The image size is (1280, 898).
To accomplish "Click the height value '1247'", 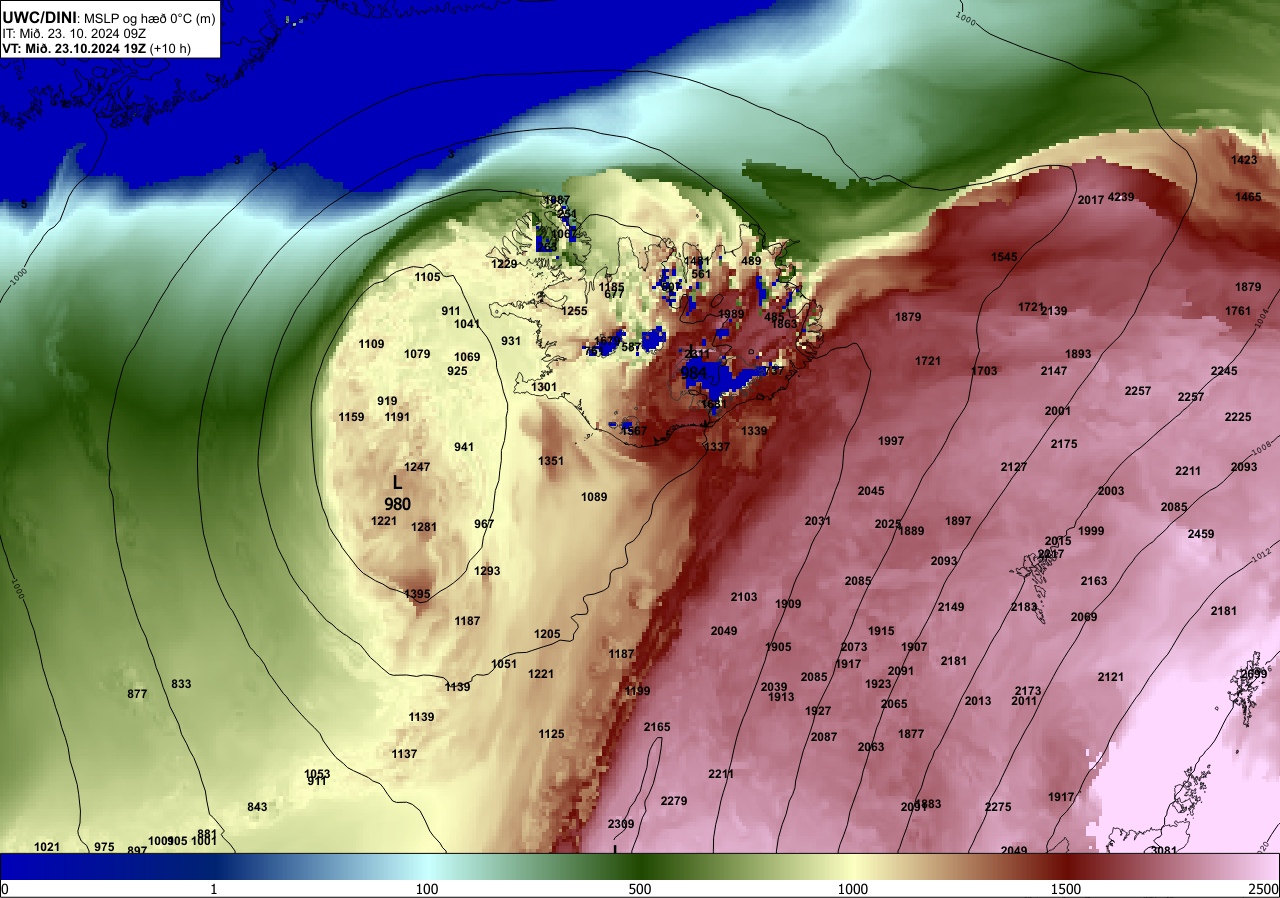I will coord(417,467).
